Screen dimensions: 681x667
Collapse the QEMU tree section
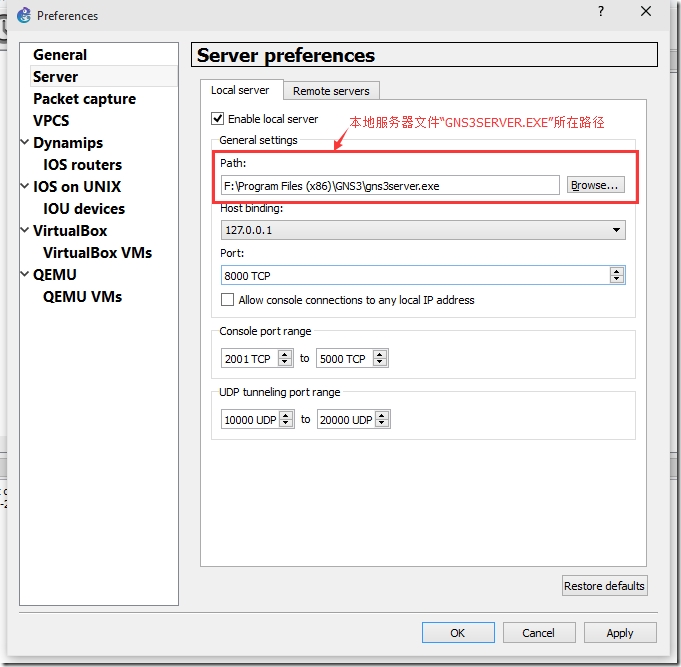pyautogui.click(x=25, y=274)
